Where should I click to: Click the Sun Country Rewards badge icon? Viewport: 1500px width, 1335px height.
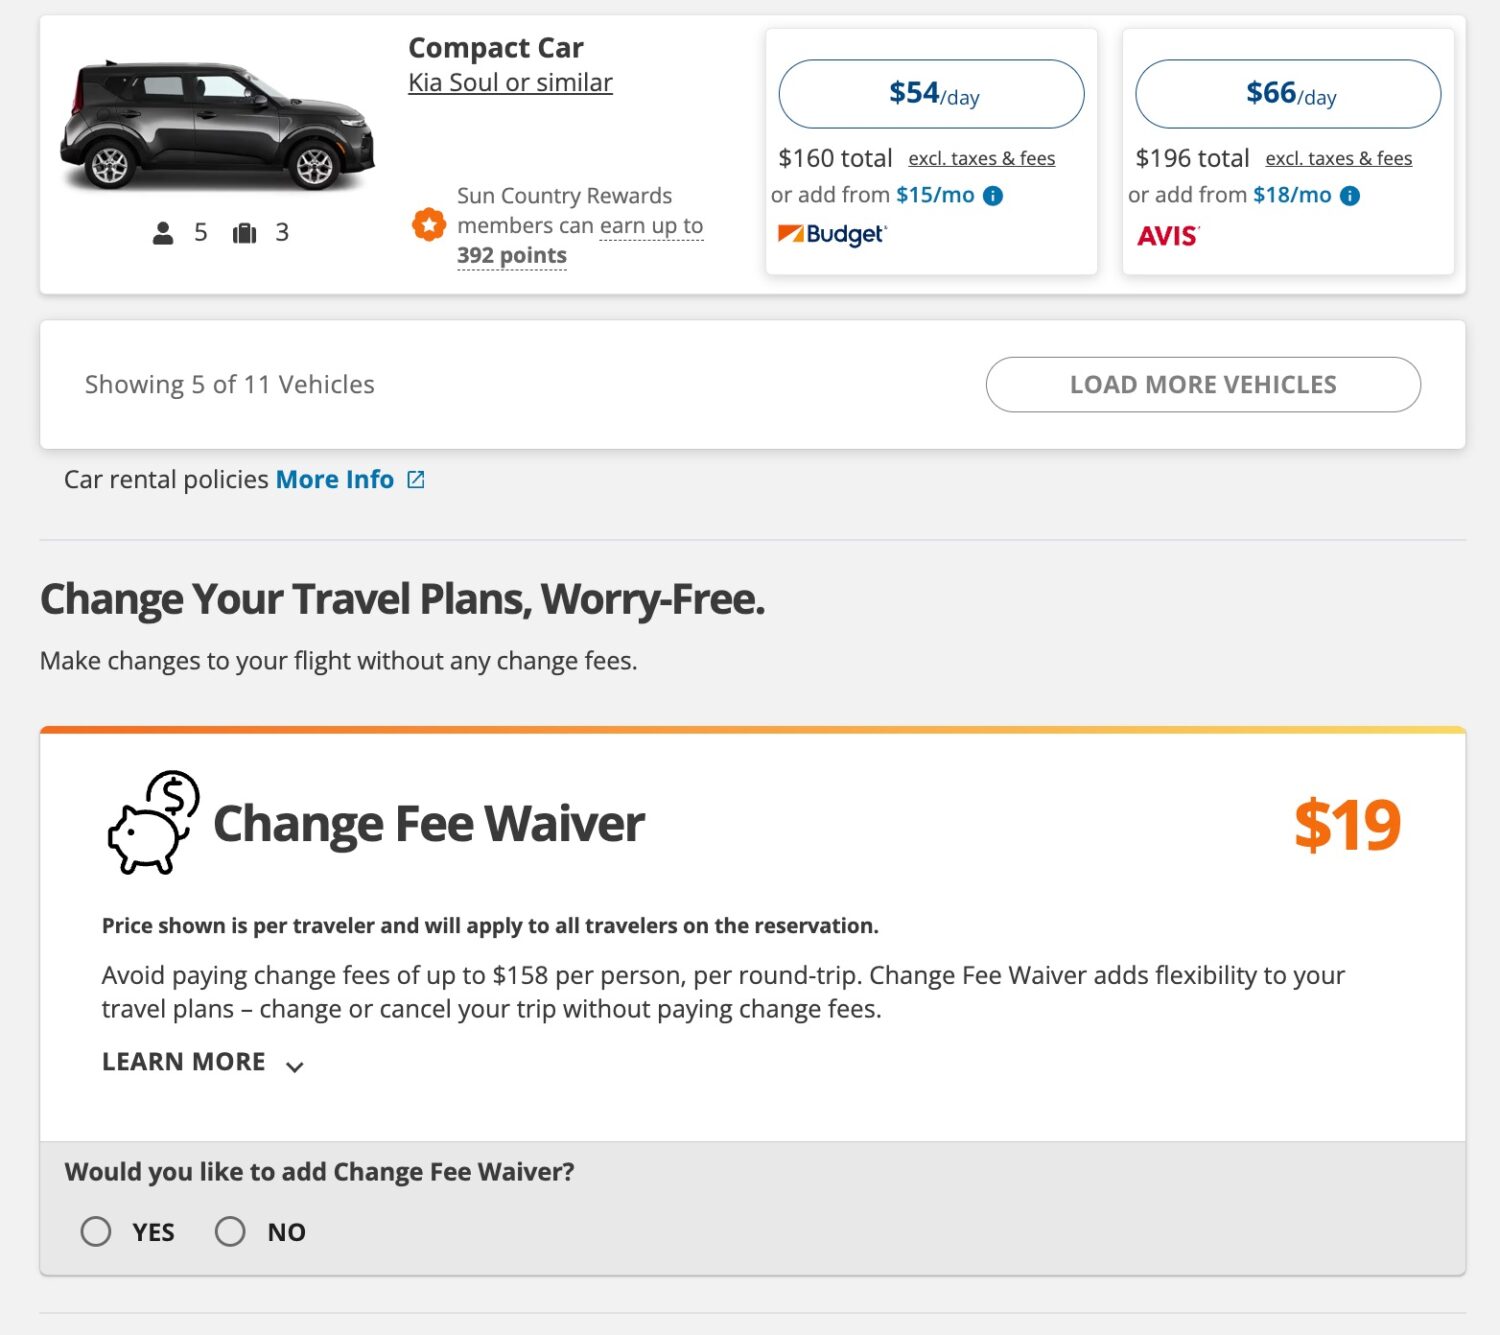(x=428, y=225)
